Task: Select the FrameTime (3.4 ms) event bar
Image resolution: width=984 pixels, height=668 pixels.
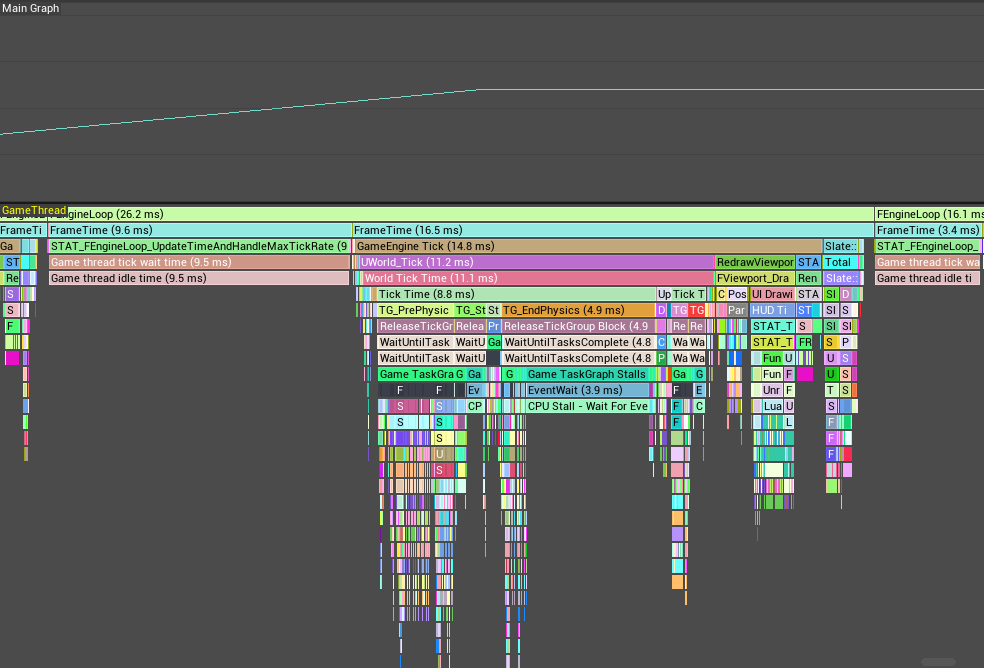Action: tap(929, 230)
